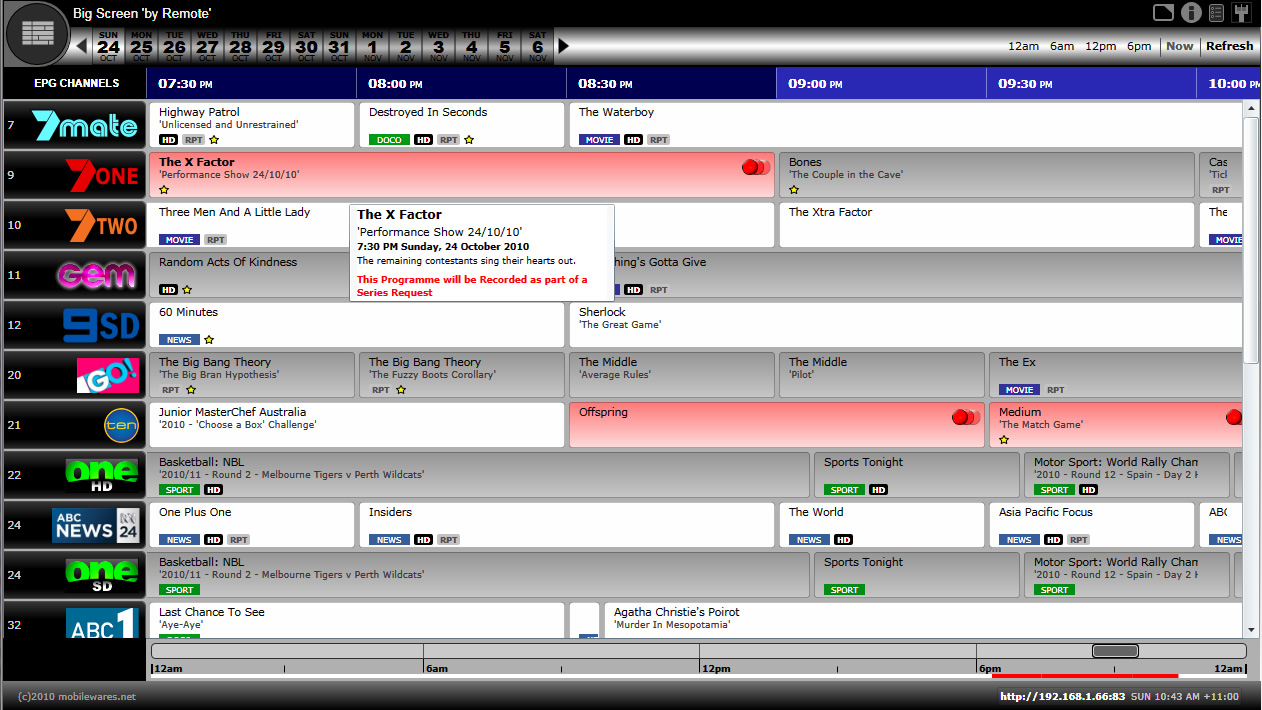
Task: Click the 6am marker on bottom timeline
Action: click(437, 669)
